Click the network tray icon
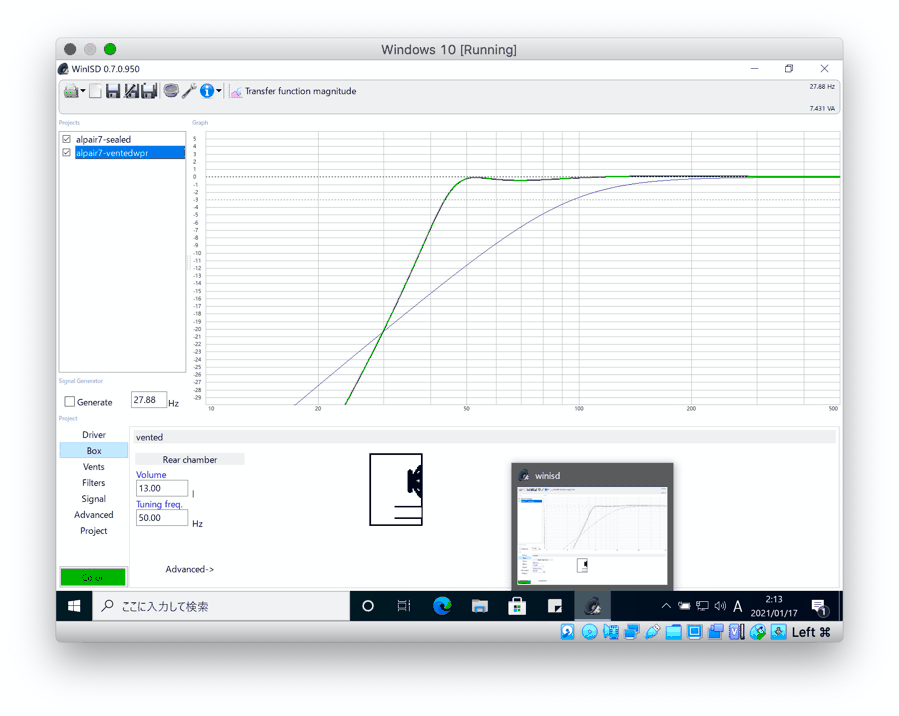The image size is (899, 716). pyautogui.click(x=702, y=605)
